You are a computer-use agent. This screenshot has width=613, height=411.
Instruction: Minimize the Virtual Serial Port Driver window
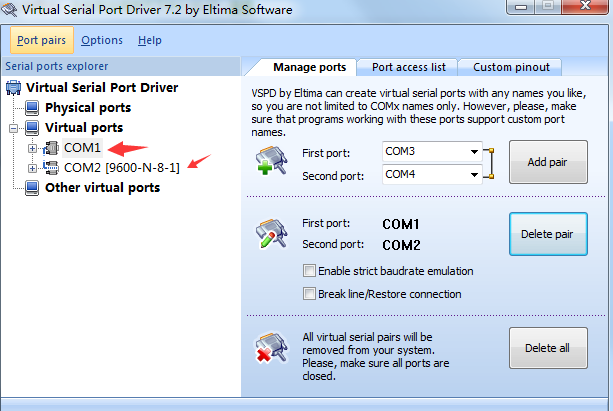coord(521,6)
